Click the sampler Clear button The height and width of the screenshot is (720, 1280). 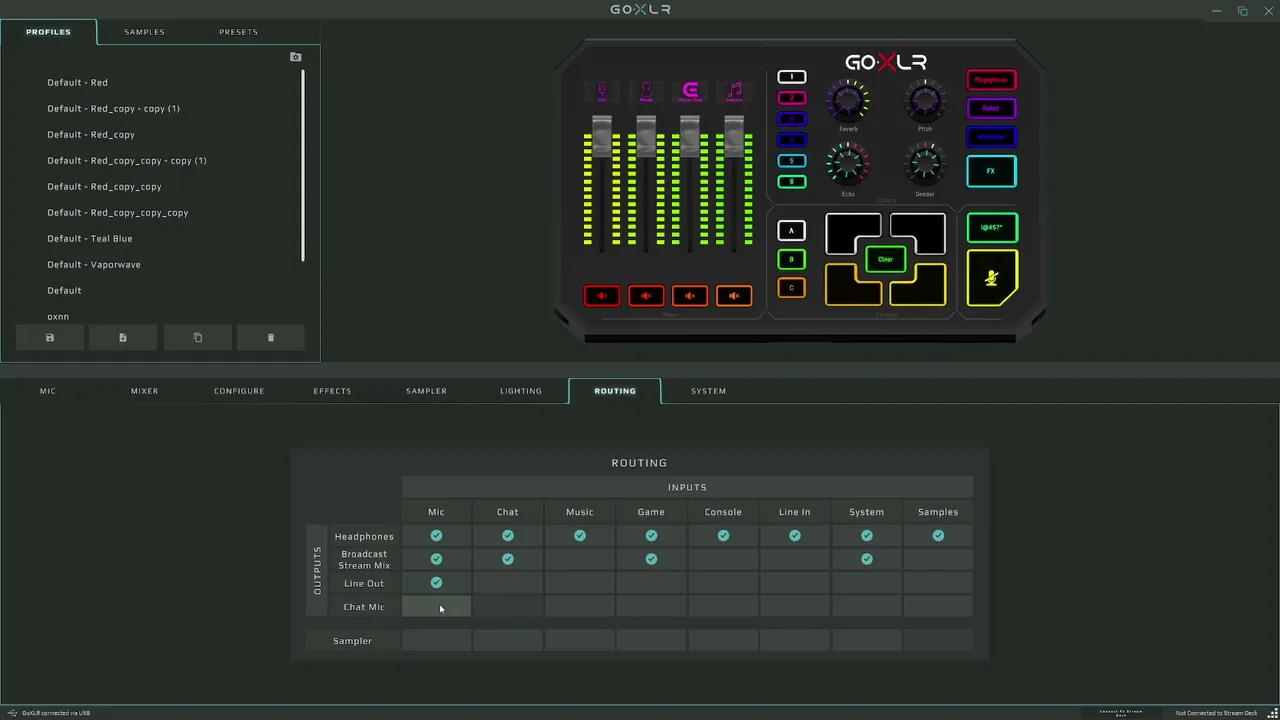pos(886,259)
